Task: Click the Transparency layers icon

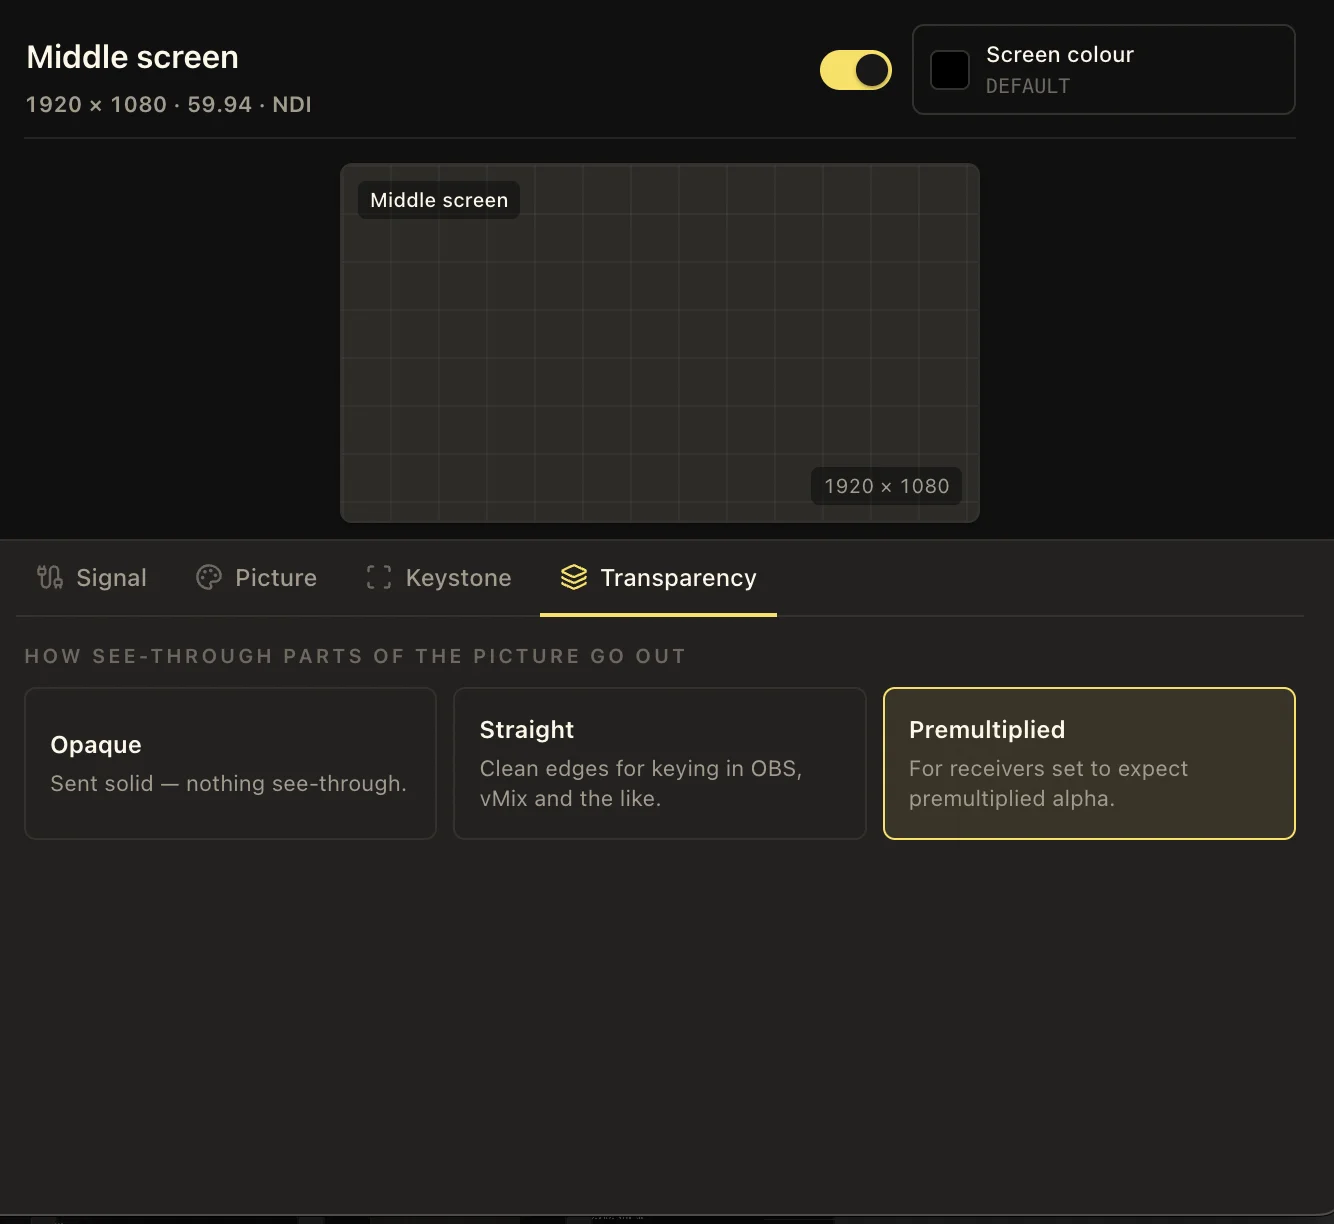Action: pyautogui.click(x=574, y=577)
